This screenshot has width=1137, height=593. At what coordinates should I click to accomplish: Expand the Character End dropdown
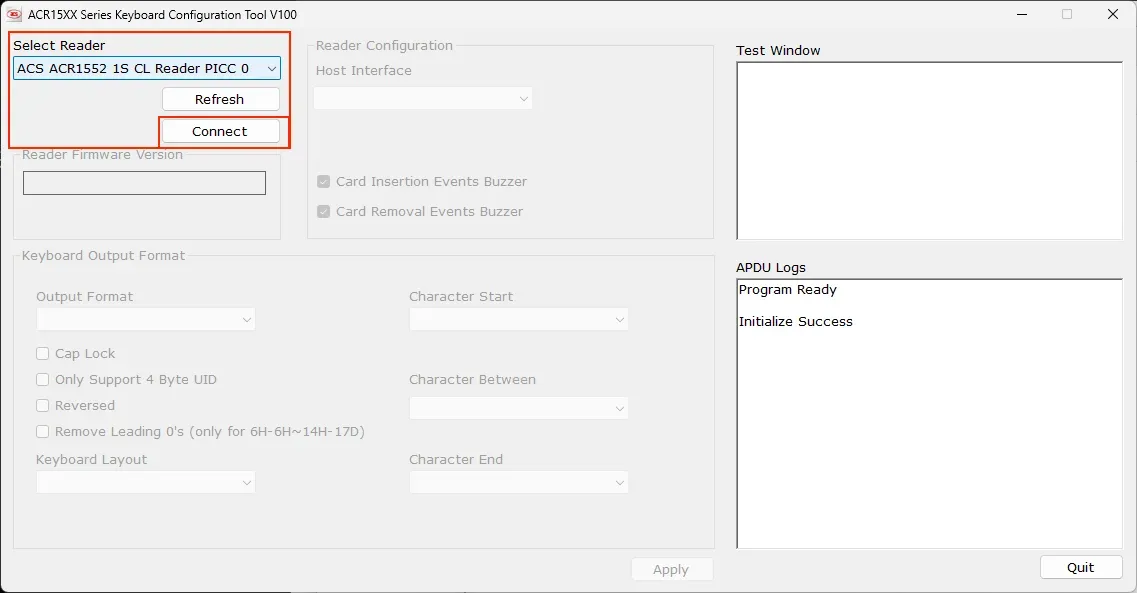point(518,482)
